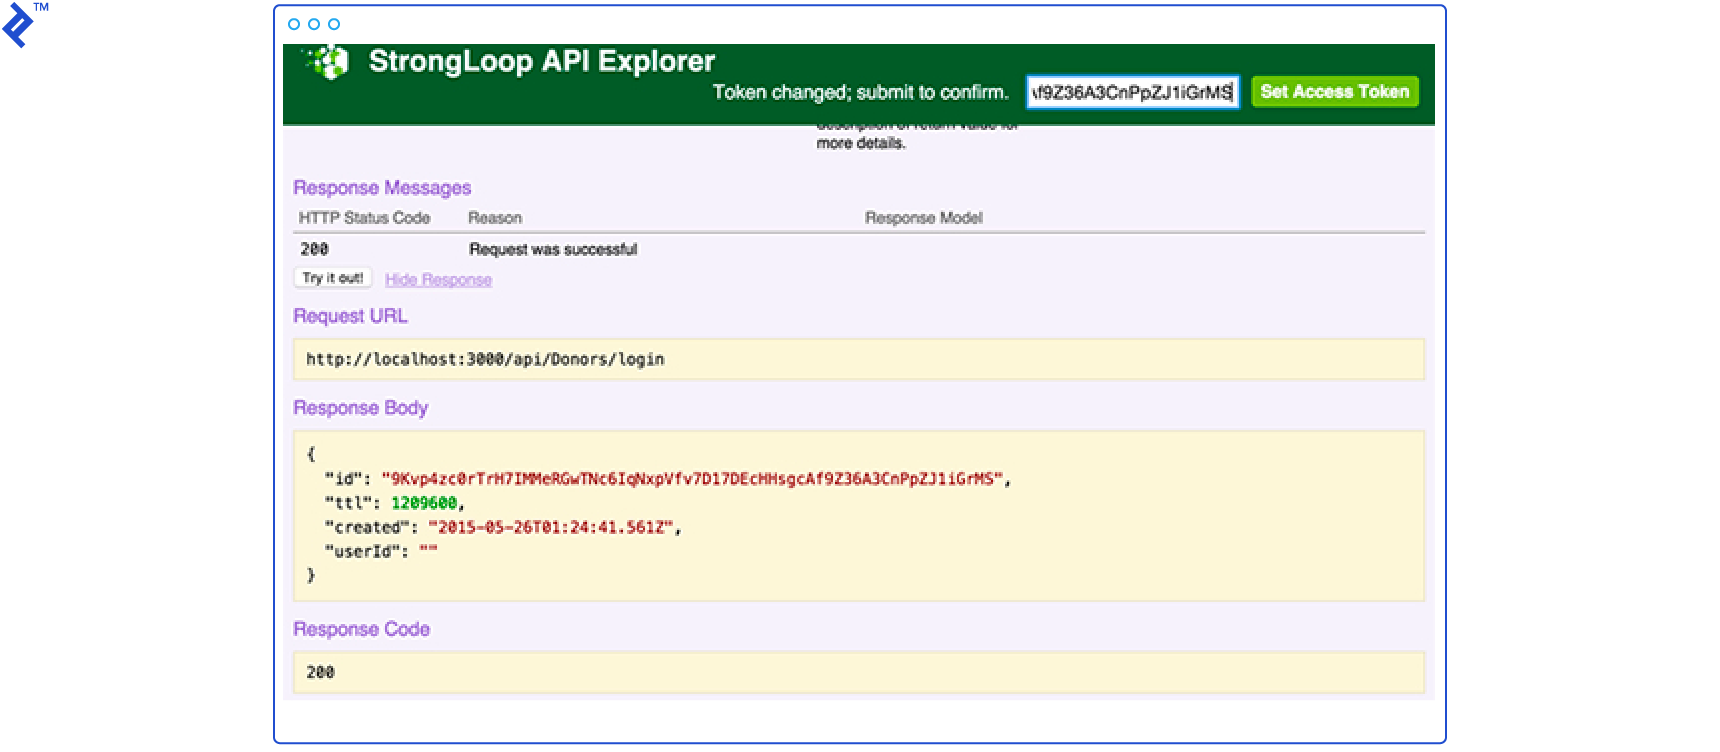Click the HTTP Status Code column header
The height and width of the screenshot is (752, 1720).
point(364,218)
